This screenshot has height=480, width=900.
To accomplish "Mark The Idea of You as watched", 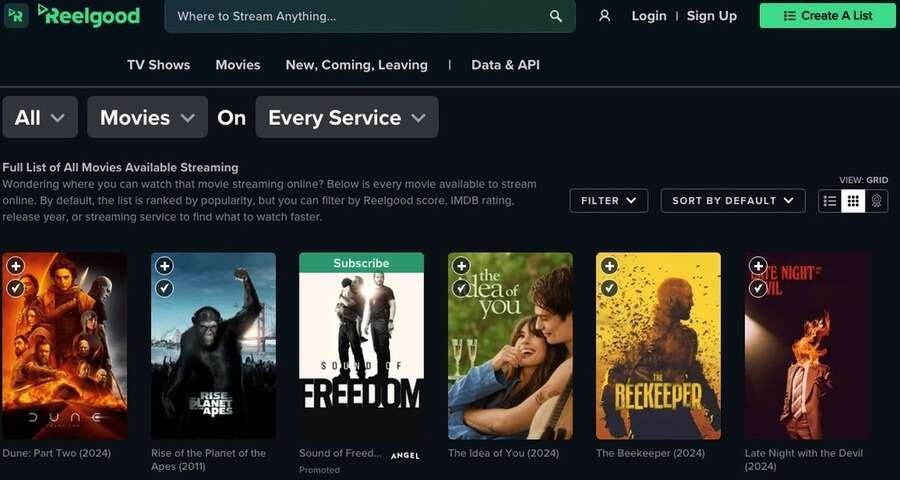I will point(461,288).
